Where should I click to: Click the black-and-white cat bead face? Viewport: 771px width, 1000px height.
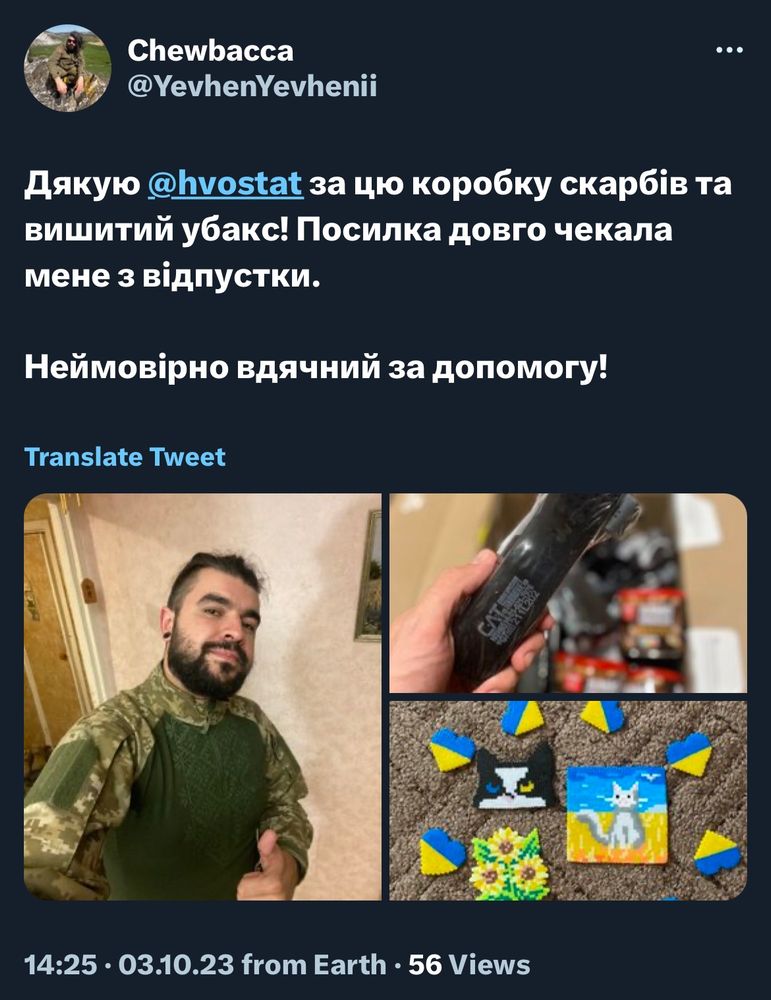(x=514, y=776)
